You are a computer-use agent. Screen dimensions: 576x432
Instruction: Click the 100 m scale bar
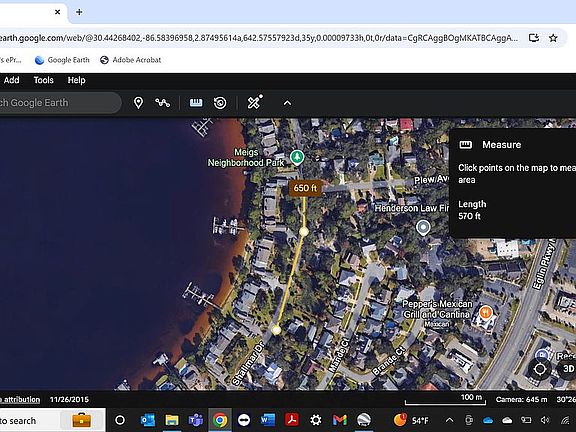pyautogui.click(x=445, y=399)
